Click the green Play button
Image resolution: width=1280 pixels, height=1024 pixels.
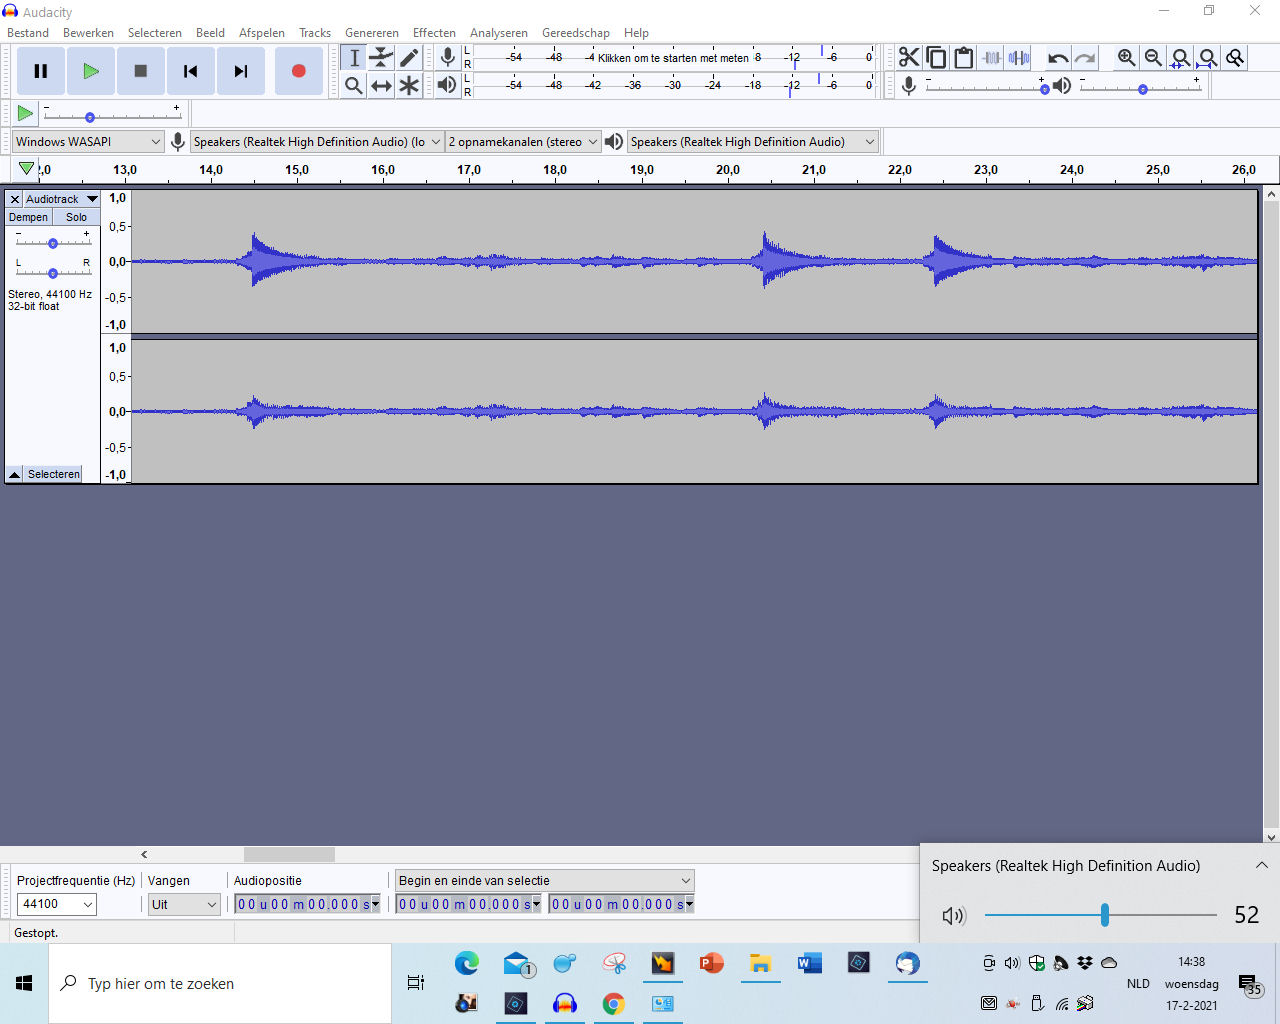91,71
